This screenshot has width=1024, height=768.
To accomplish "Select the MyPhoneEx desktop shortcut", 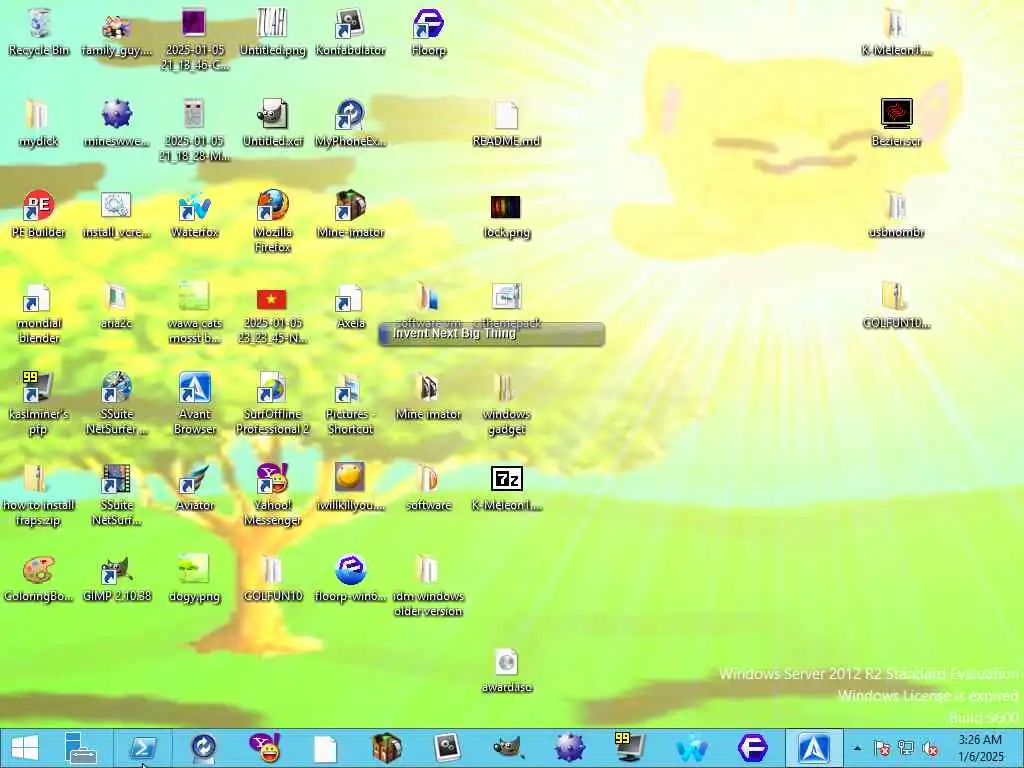I will [350, 123].
